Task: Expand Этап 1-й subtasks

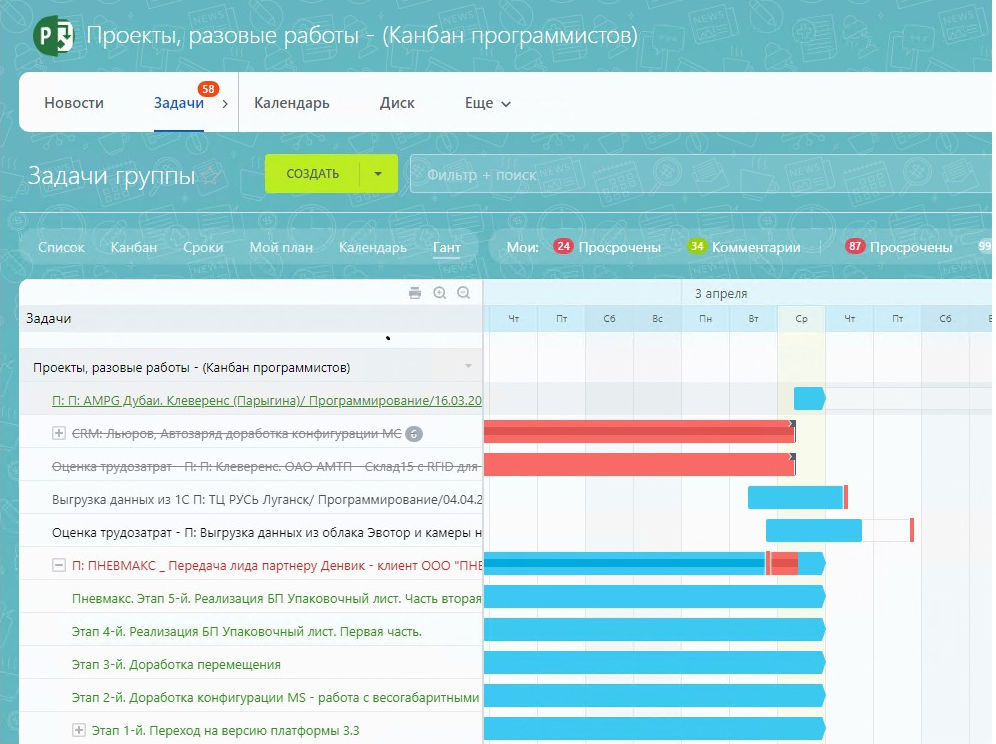Action: click(79, 730)
